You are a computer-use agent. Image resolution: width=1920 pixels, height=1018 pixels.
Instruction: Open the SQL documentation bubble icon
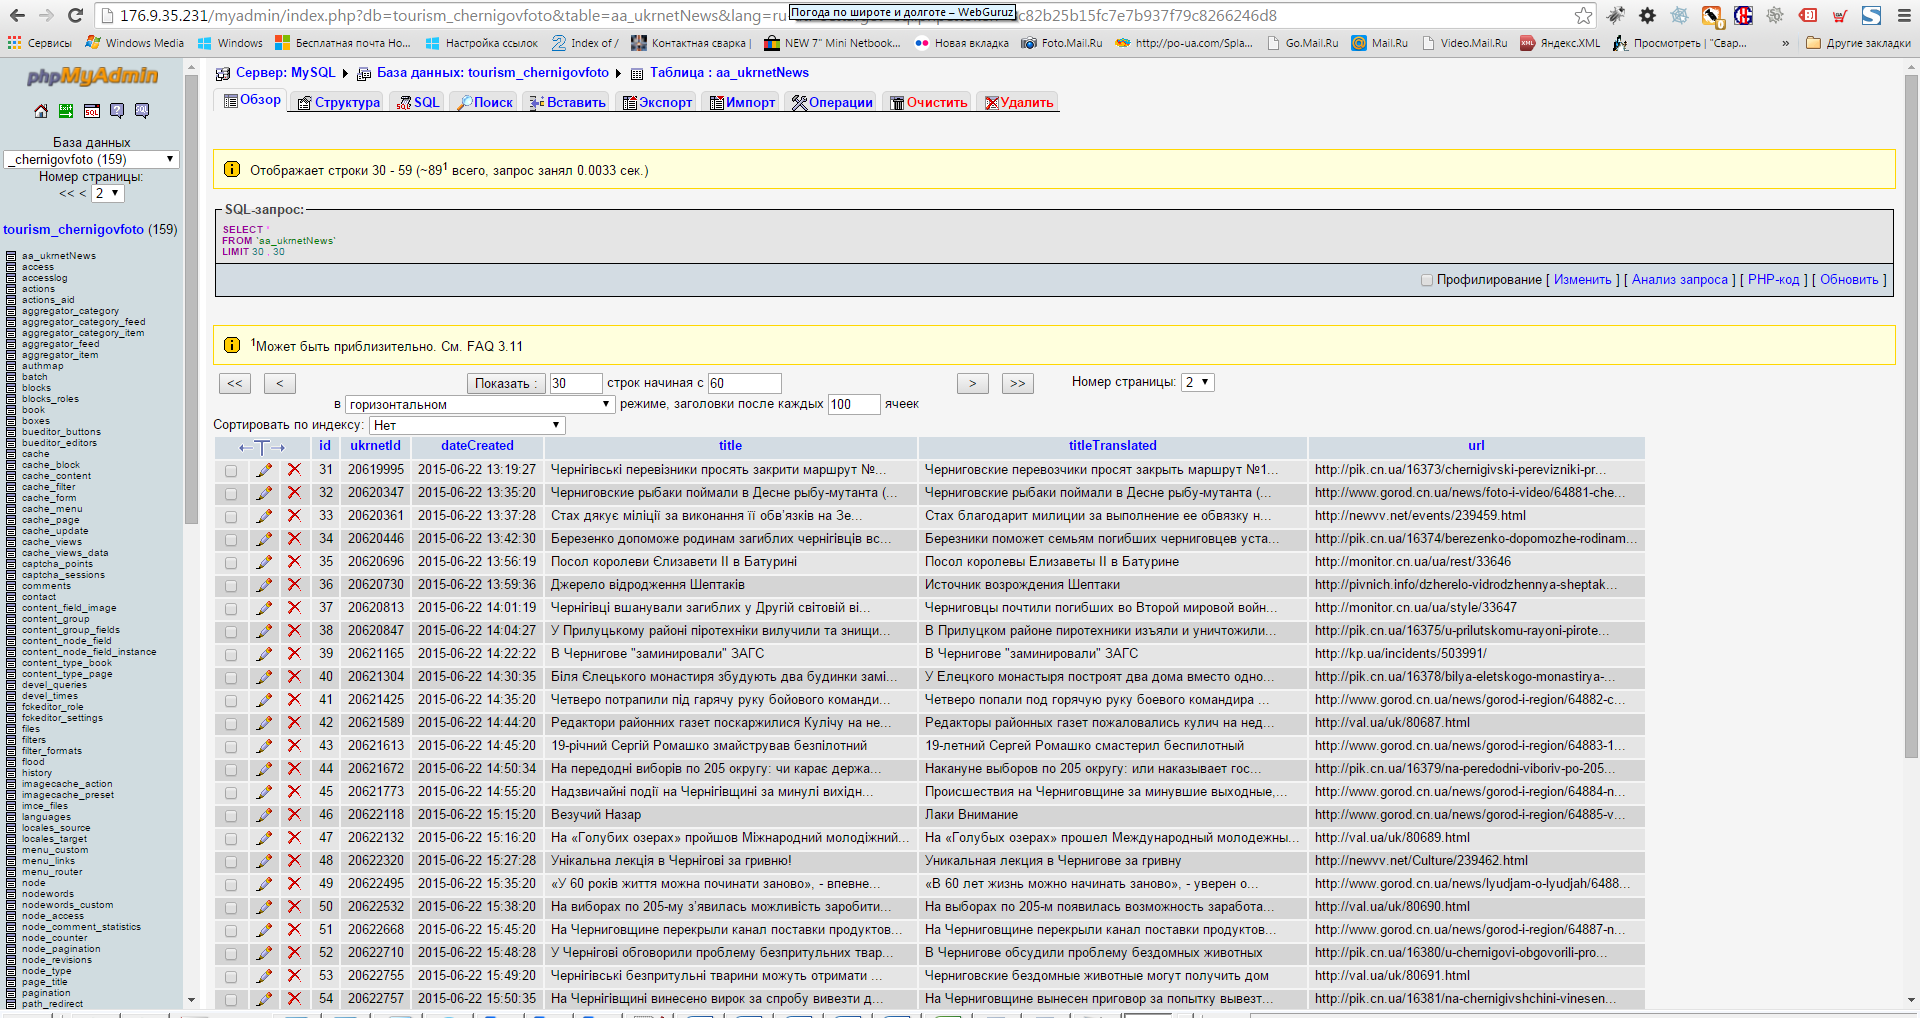click(142, 111)
